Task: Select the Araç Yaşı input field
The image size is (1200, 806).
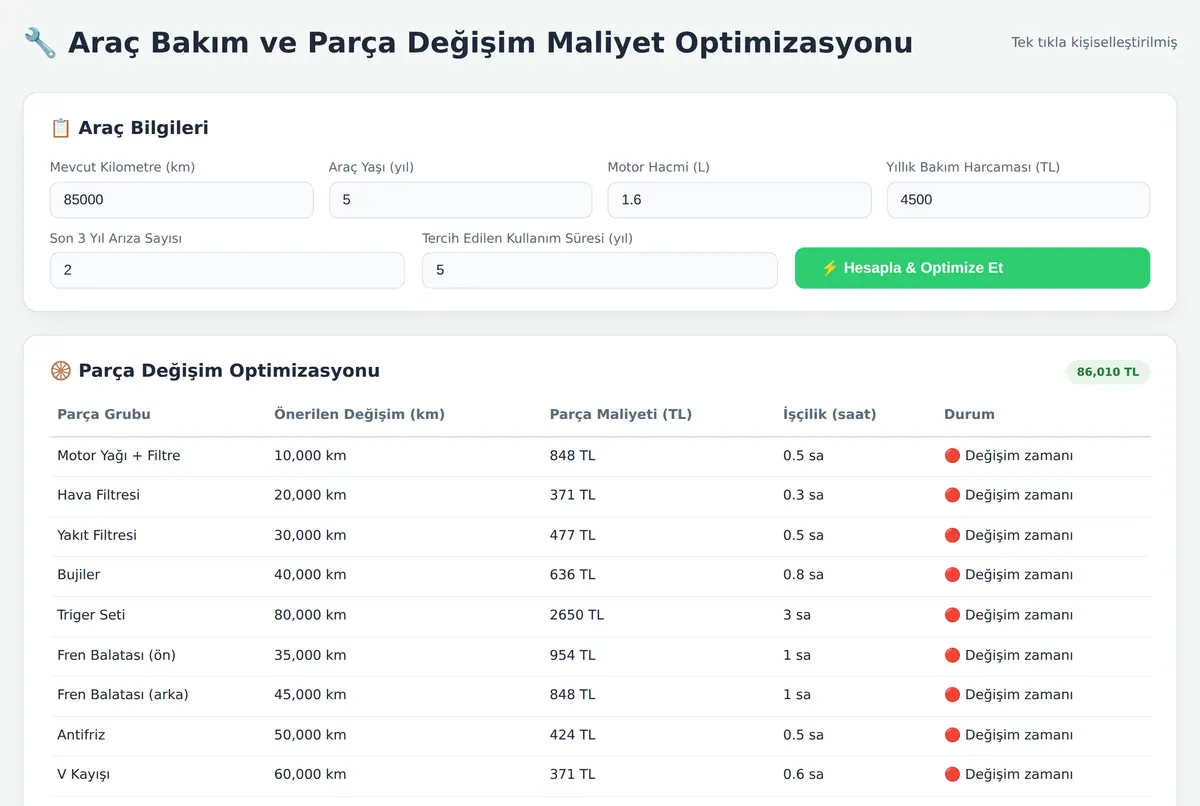Action: coord(460,200)
